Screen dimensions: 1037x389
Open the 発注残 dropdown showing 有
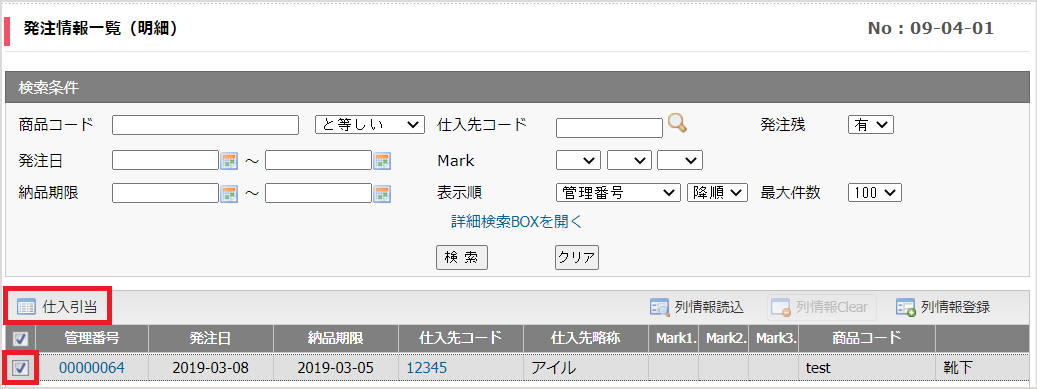[870, 124]
